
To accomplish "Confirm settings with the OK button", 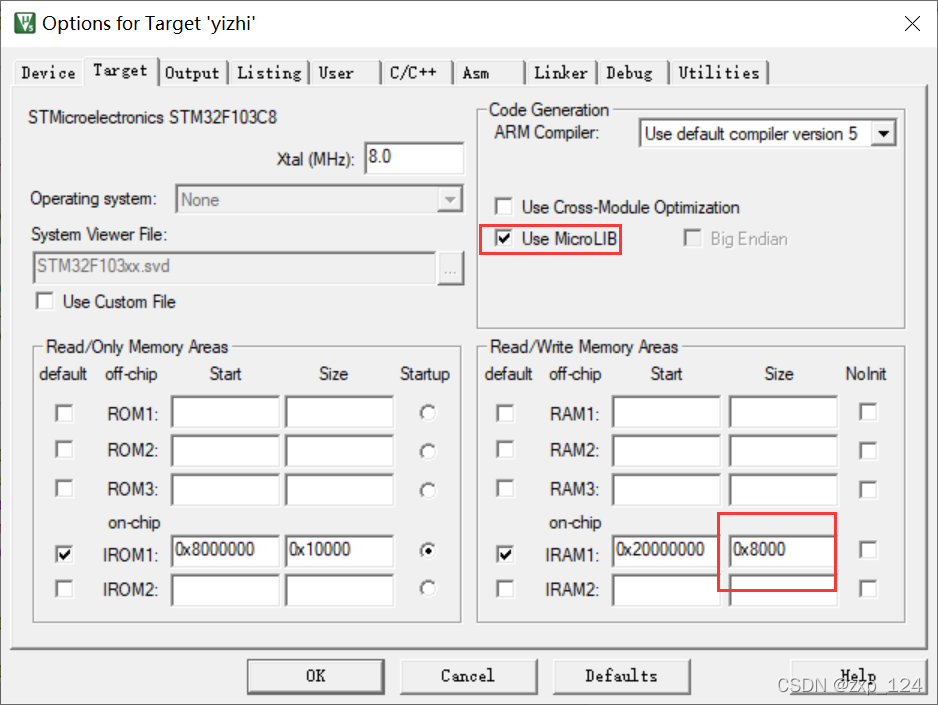I will [316, 676].
